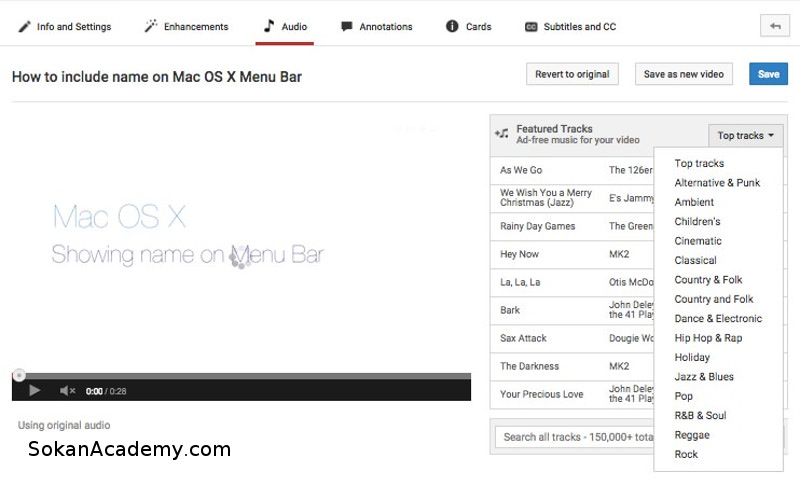Click the Featured Tracks music icon

[502, 134]
